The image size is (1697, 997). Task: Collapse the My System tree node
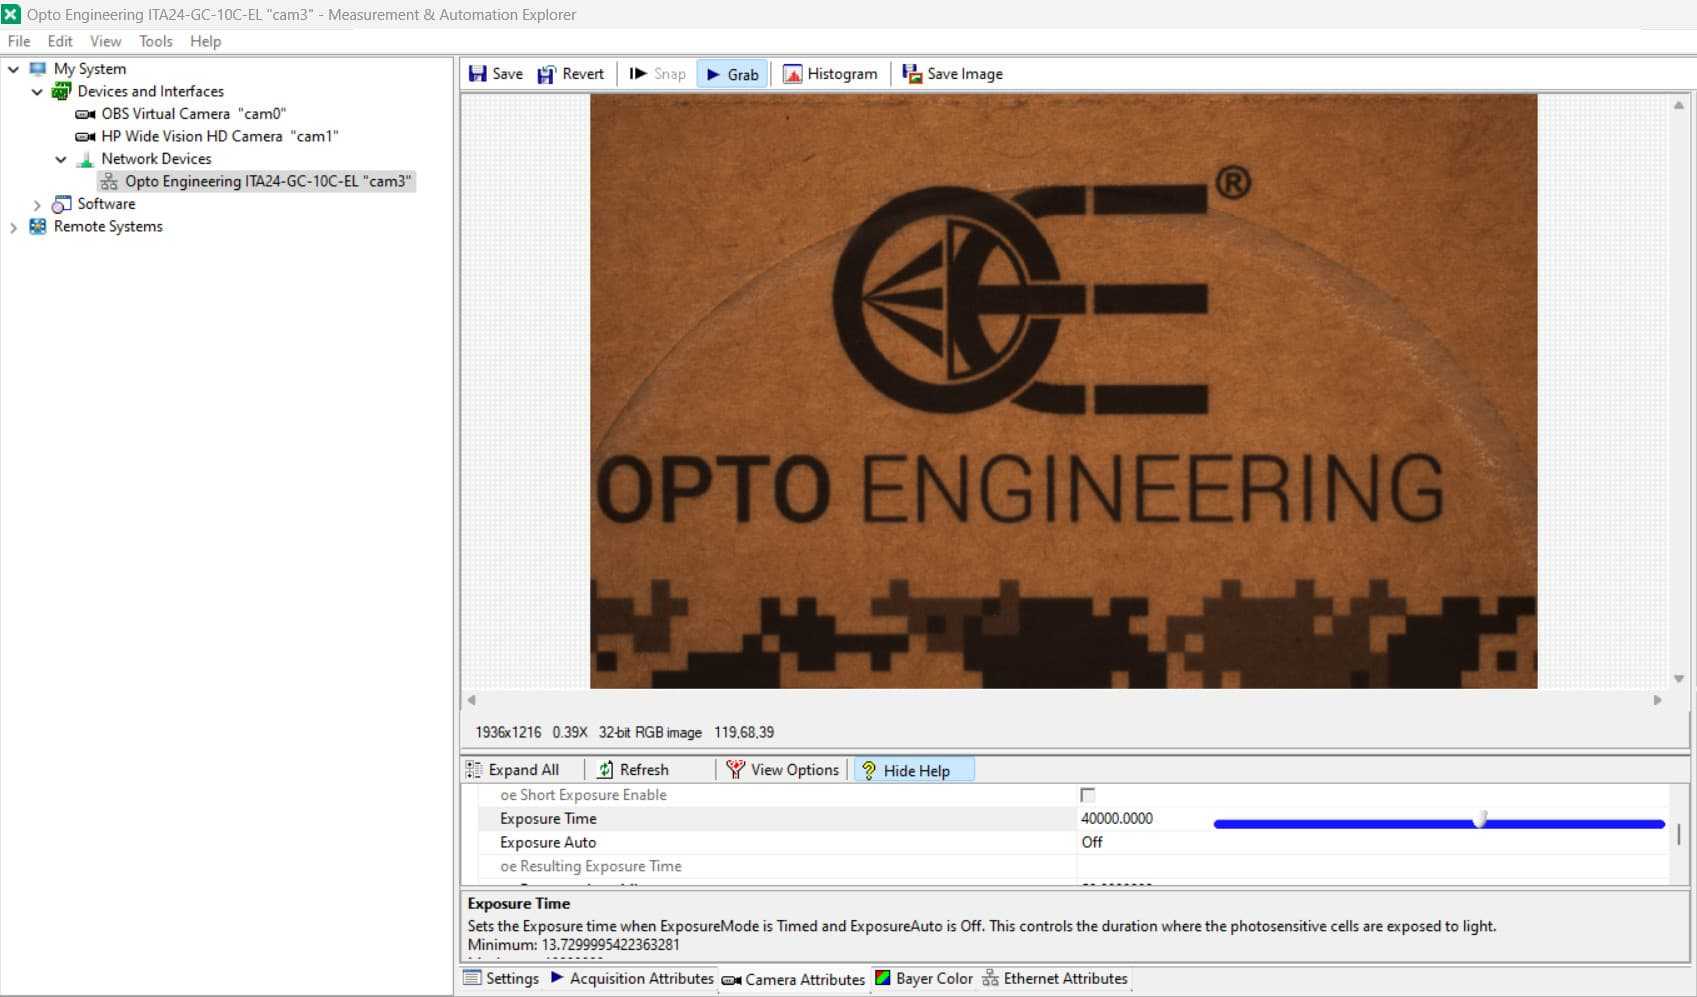pyautogui.click(x=14, y=69)
